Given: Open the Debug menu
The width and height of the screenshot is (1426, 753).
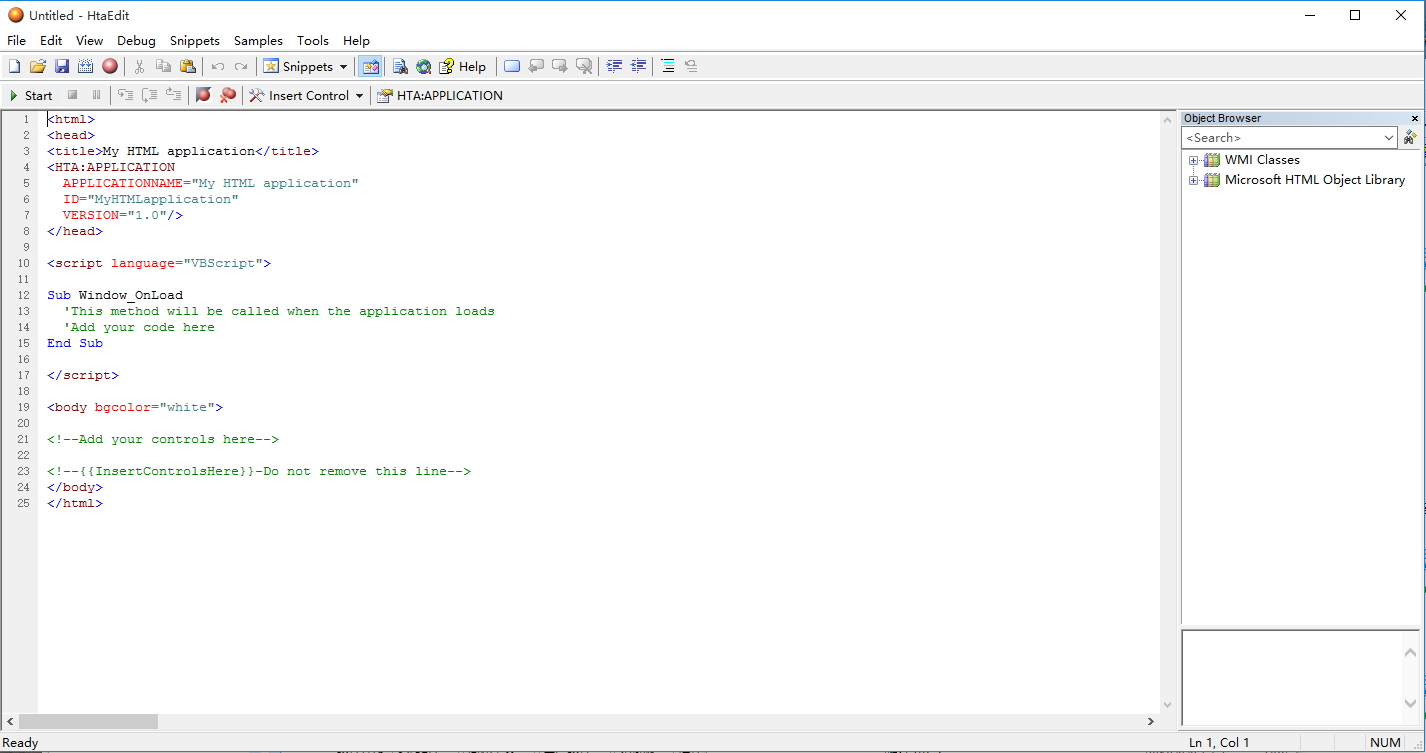Looking at the screenshot, I should click(x=136, y=40).
